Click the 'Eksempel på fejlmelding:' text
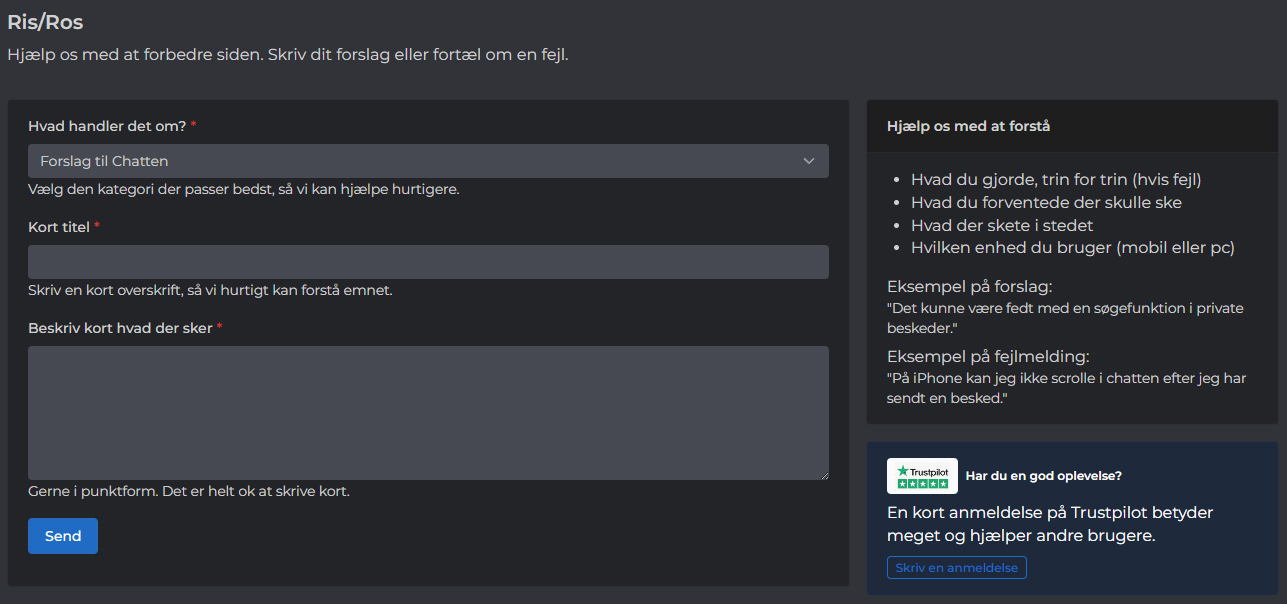Screen dimensions: 1287x604 click(x=988, y=356)
